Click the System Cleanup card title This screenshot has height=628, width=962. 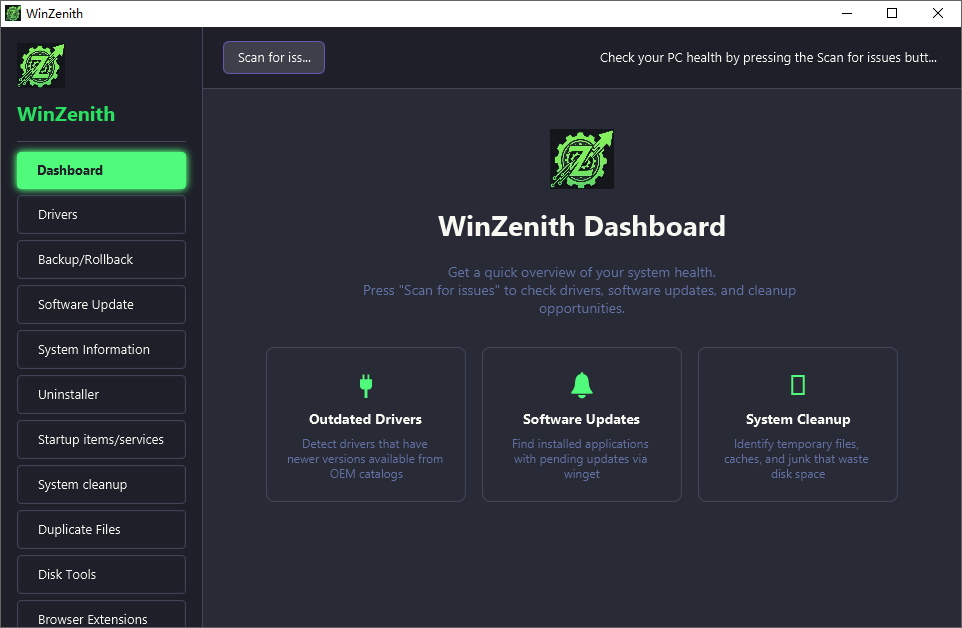(798, 419)
